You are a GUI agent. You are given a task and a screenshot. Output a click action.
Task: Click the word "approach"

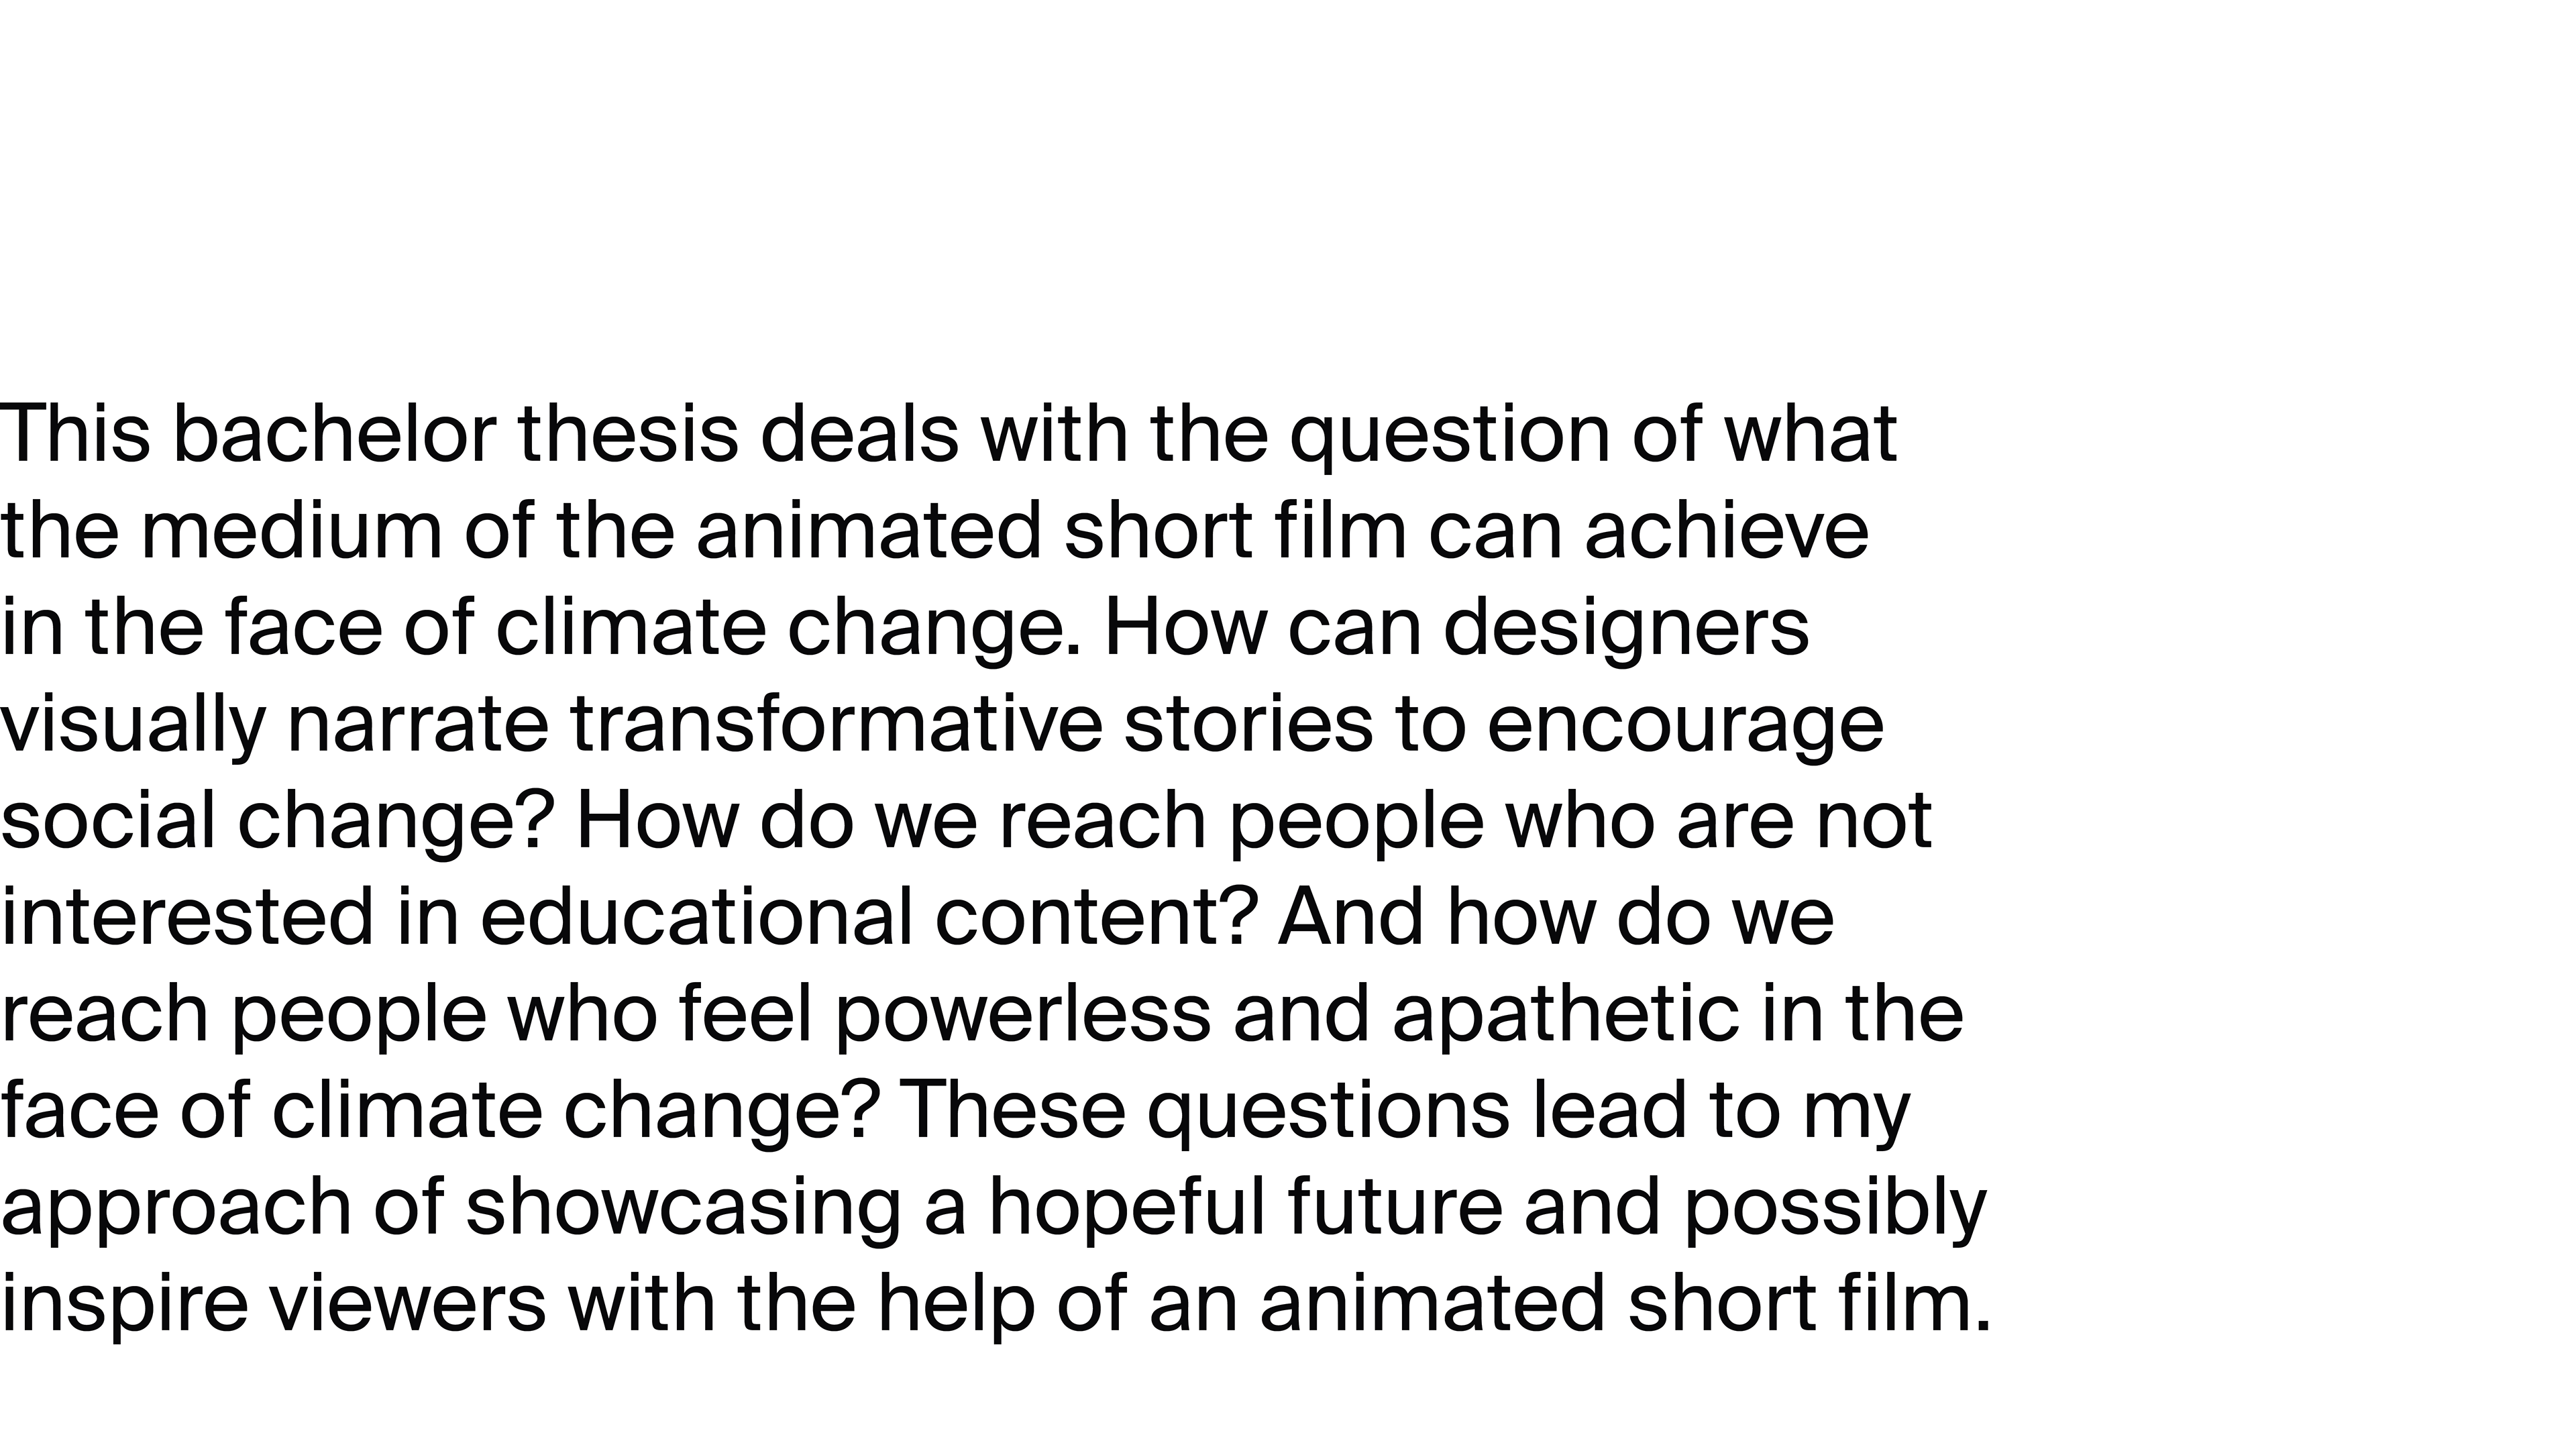tap(176, 1207)
